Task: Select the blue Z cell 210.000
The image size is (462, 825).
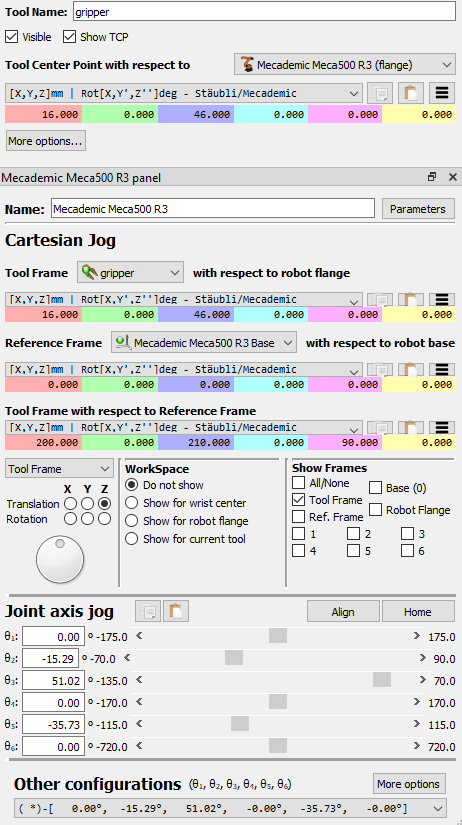Action: (196, 443)
